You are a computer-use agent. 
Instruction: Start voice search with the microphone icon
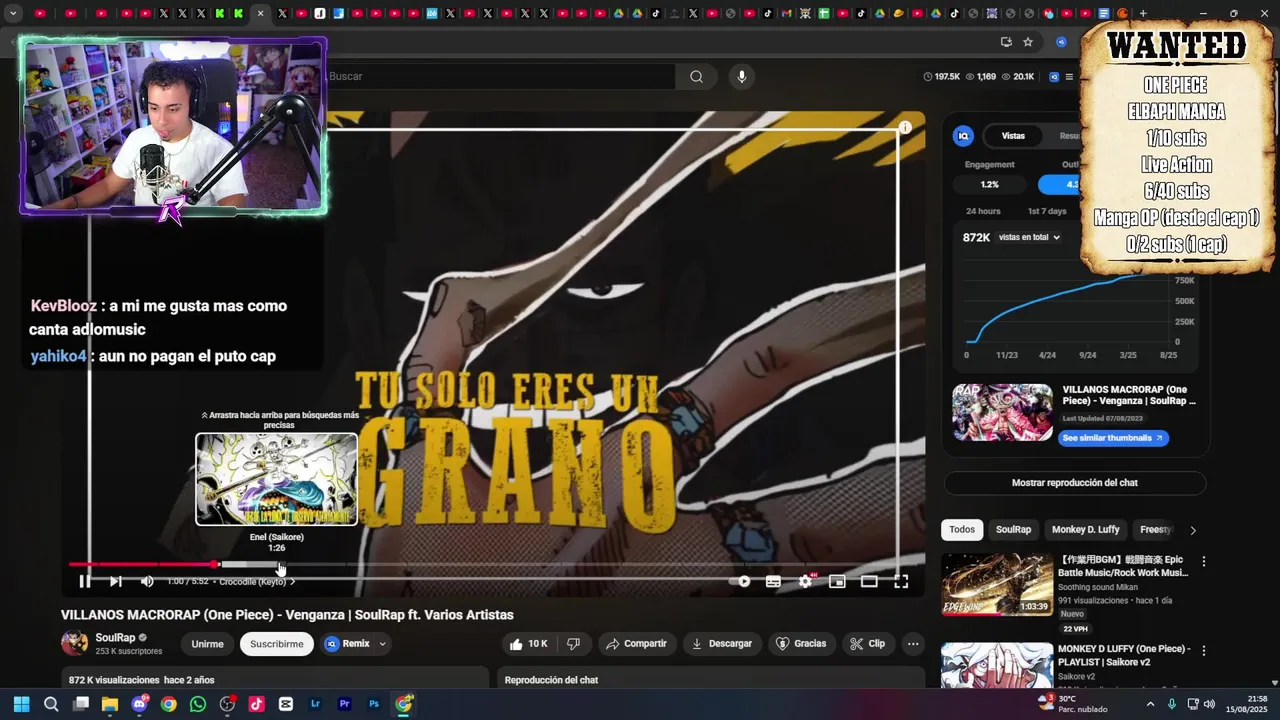[741, 76]
